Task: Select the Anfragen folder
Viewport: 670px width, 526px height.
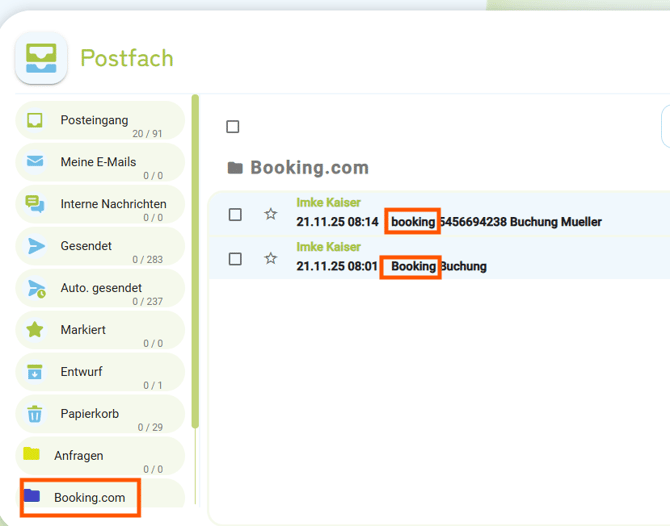Action: pyautogui.click(x=100, y=455)
